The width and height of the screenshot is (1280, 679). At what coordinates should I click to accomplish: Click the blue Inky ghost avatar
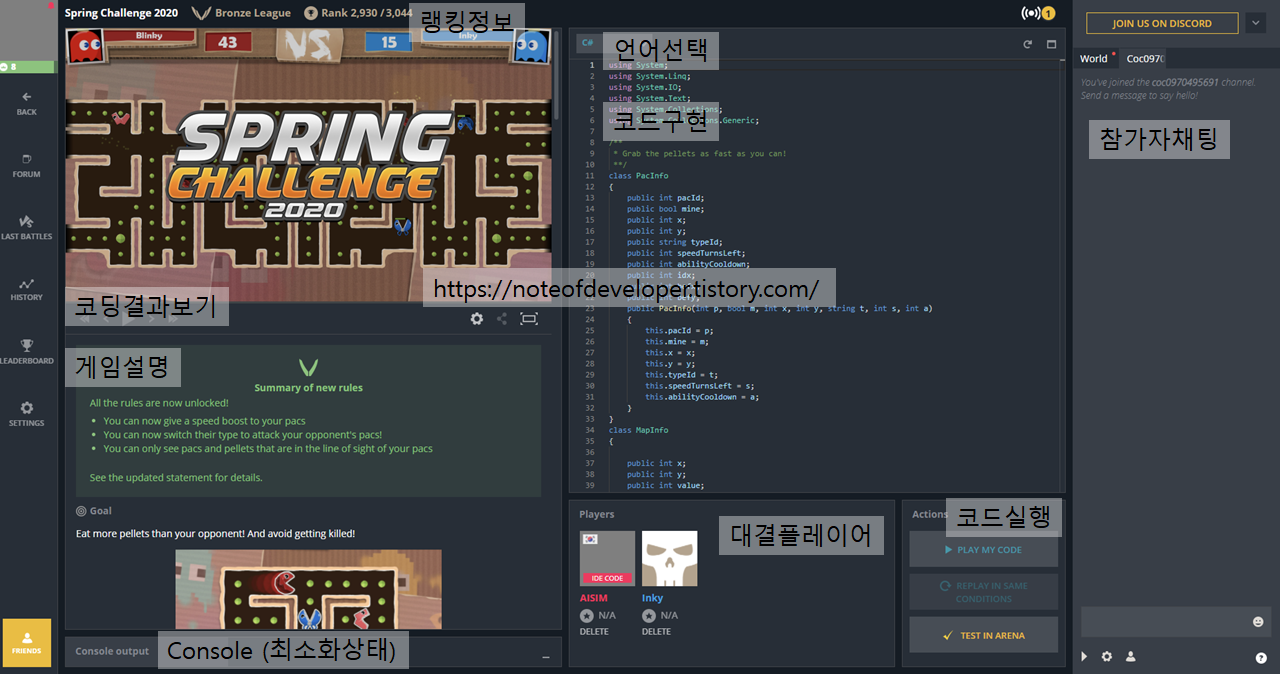point(531,44)
